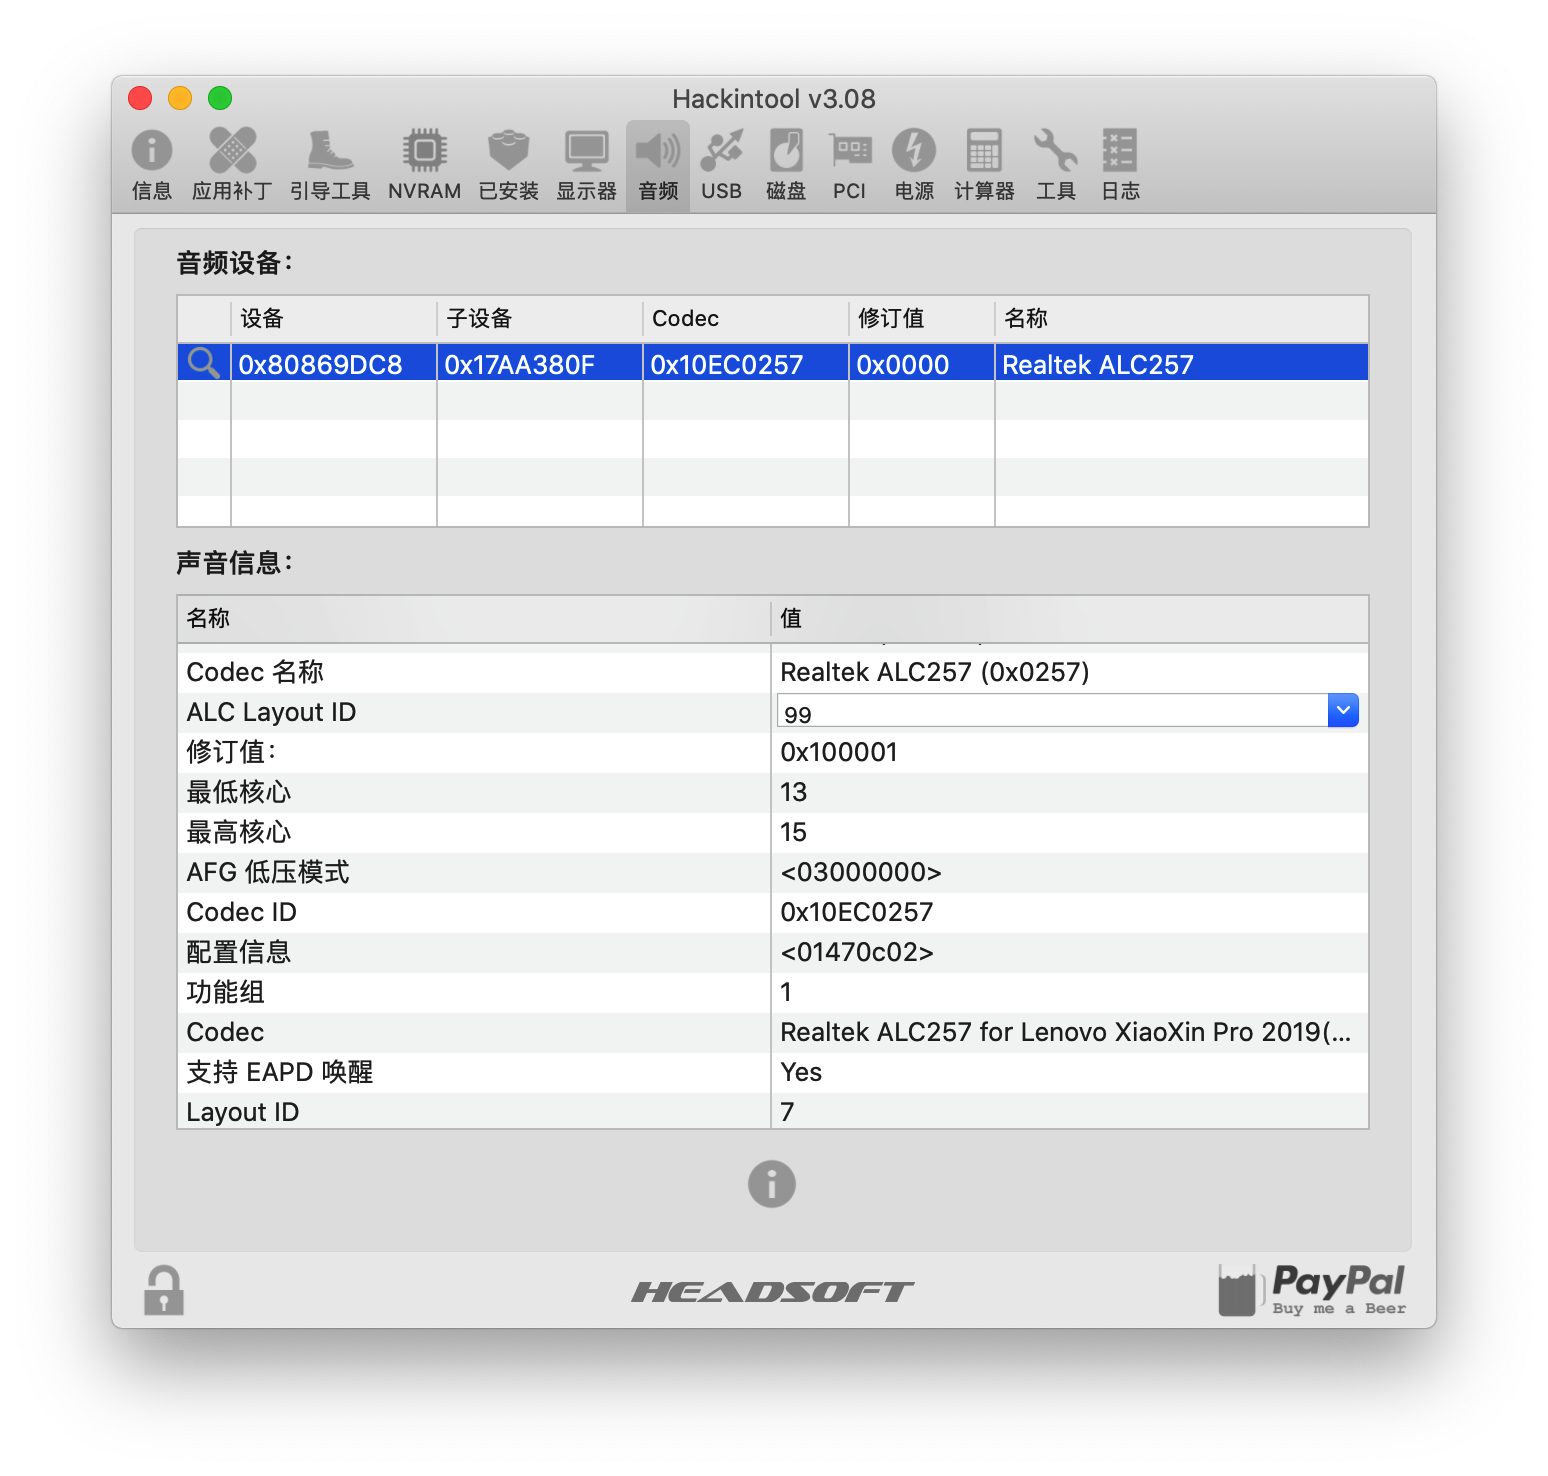Click AFG 低压模式 value <03000000>
Viewport: 1548px width, 1476px height.
(861, 872)
